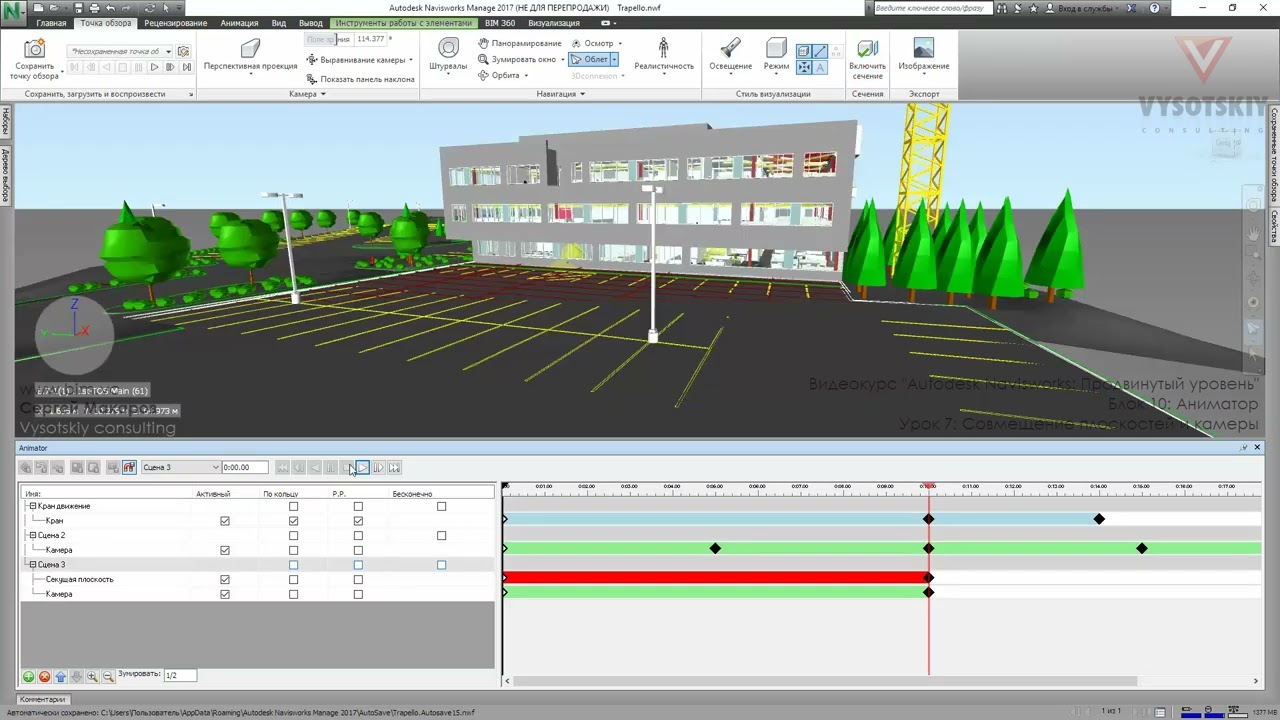Click the Realism (Реалистичность) figure icon
Image resolution: width=1280 pixels, height=720 pixels.
tap(664, 48)
